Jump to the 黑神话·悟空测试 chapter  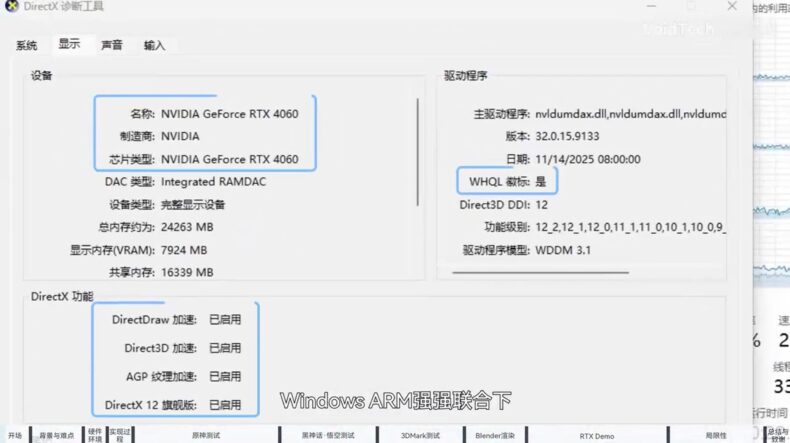point(328,435)
